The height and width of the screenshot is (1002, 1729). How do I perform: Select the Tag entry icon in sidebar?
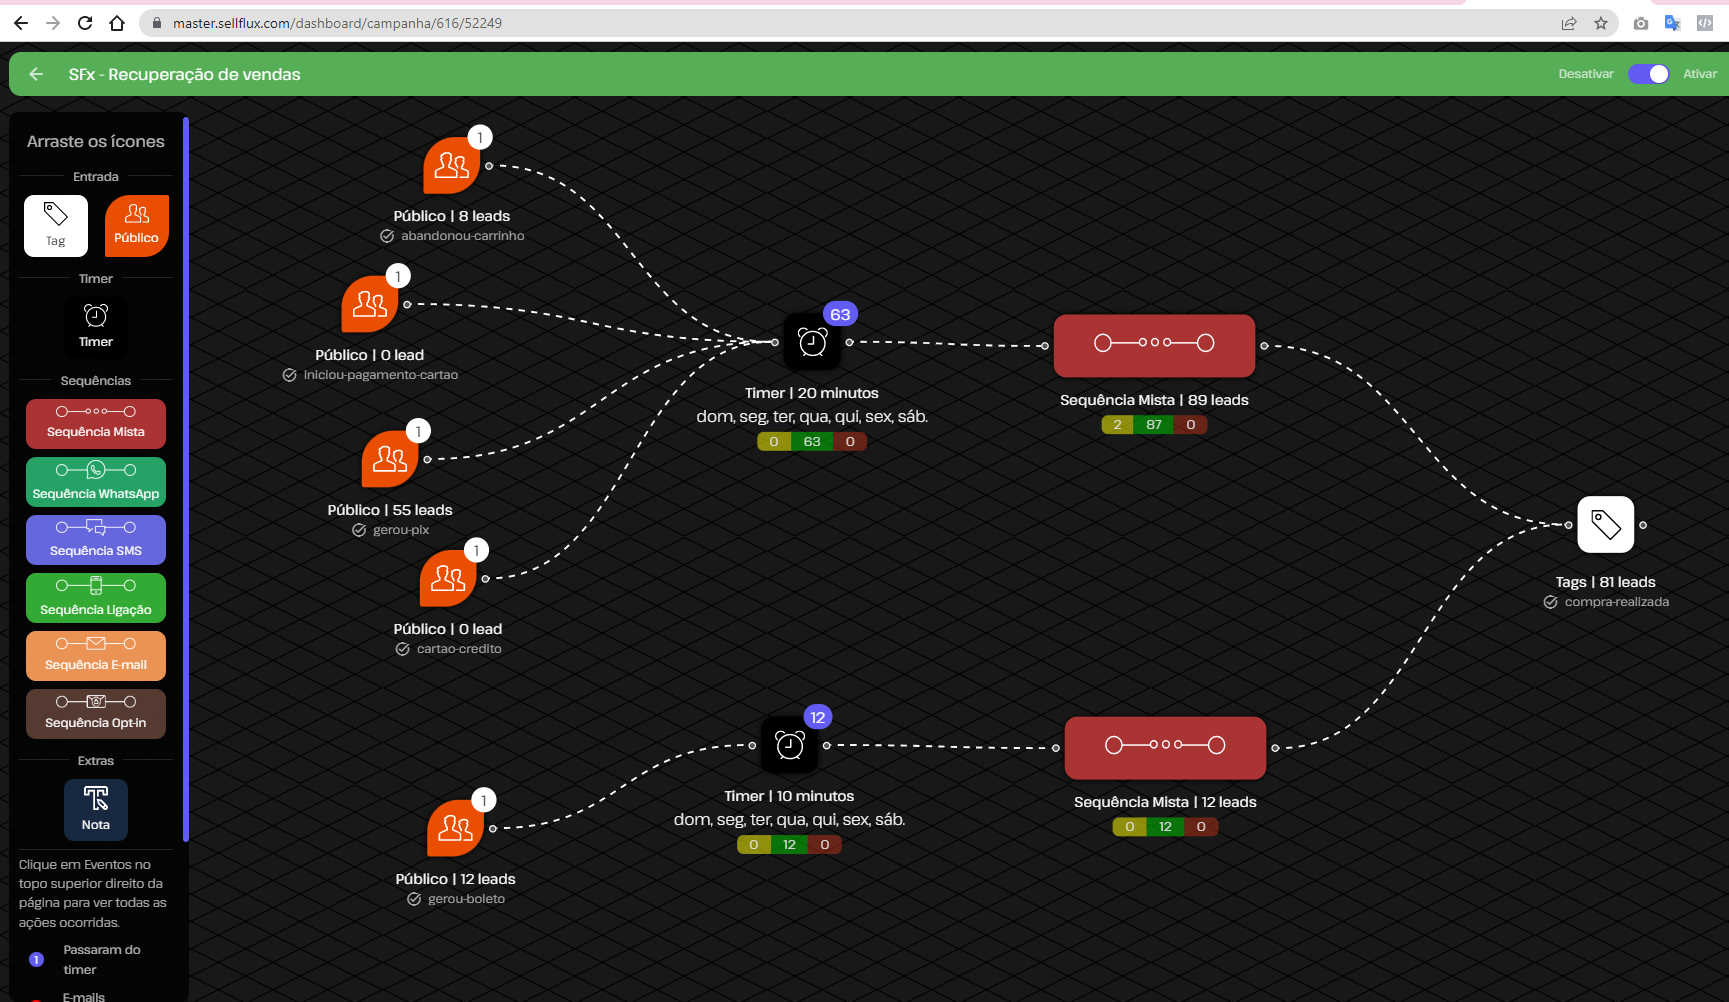[x=56, y=225]
